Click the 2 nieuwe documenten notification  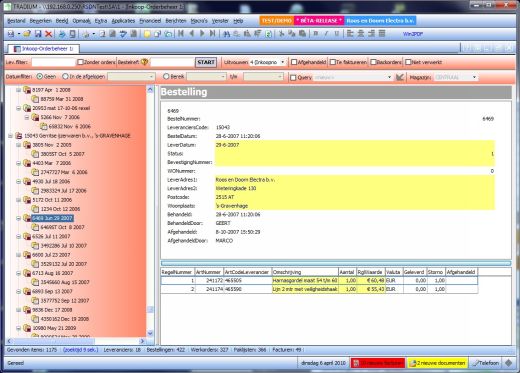[x=437, y=363]
